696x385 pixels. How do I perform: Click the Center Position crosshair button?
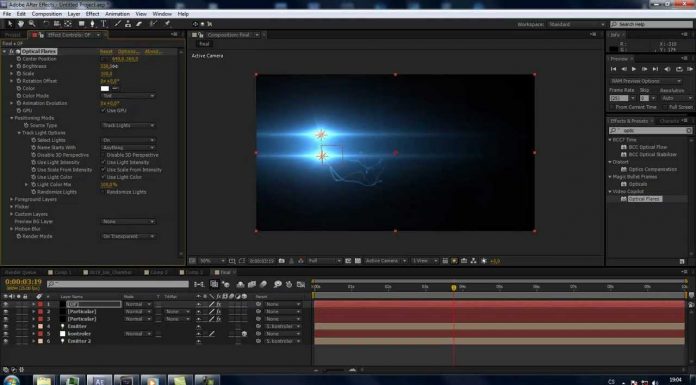[104, 59]
